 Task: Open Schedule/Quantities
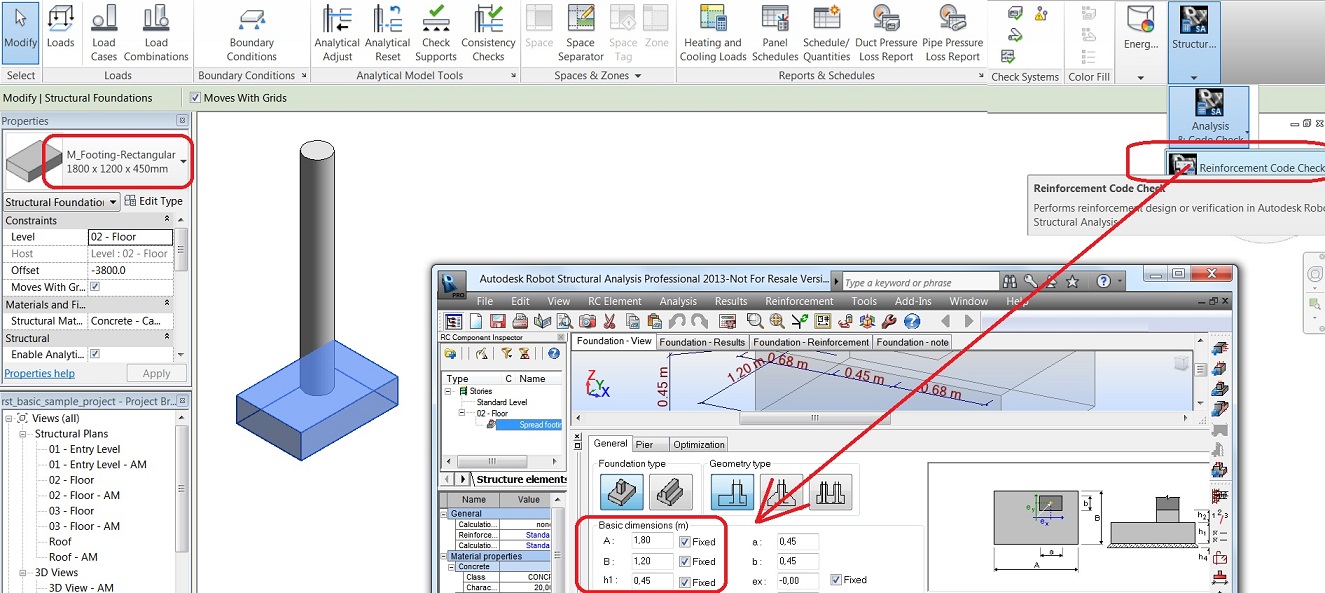click(x=826, y=33)
